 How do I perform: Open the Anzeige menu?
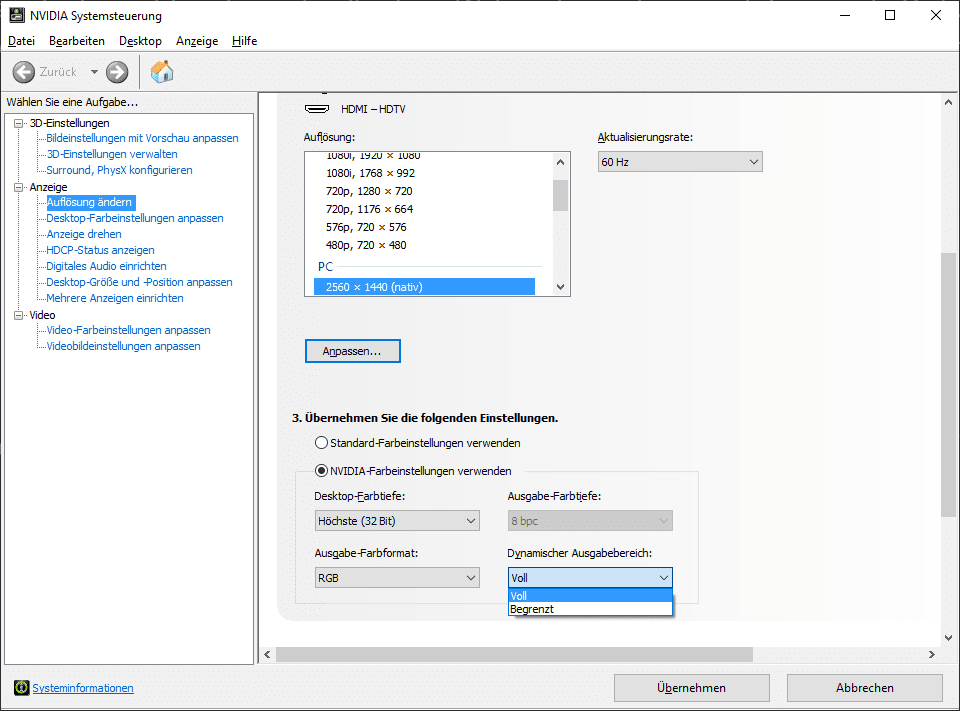coord(197,41)
